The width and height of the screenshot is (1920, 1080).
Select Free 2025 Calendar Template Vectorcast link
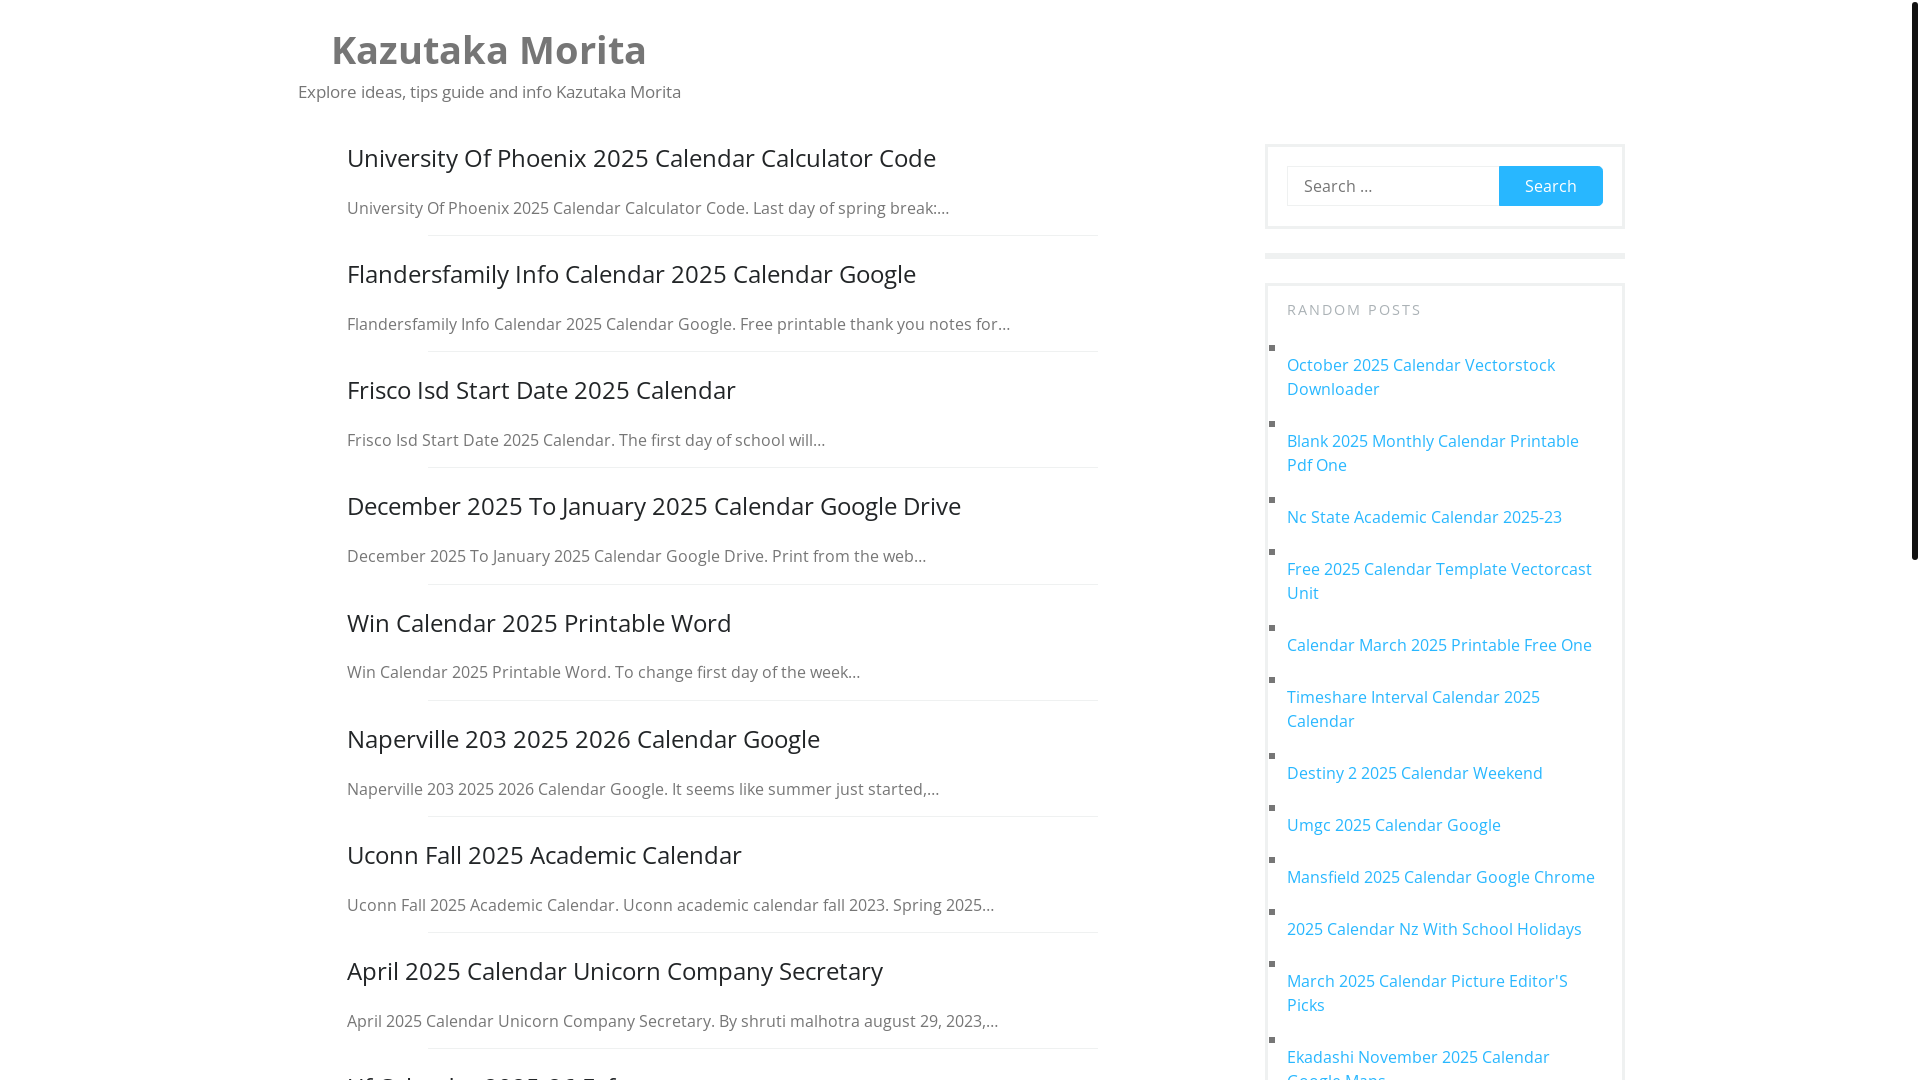1439,581
